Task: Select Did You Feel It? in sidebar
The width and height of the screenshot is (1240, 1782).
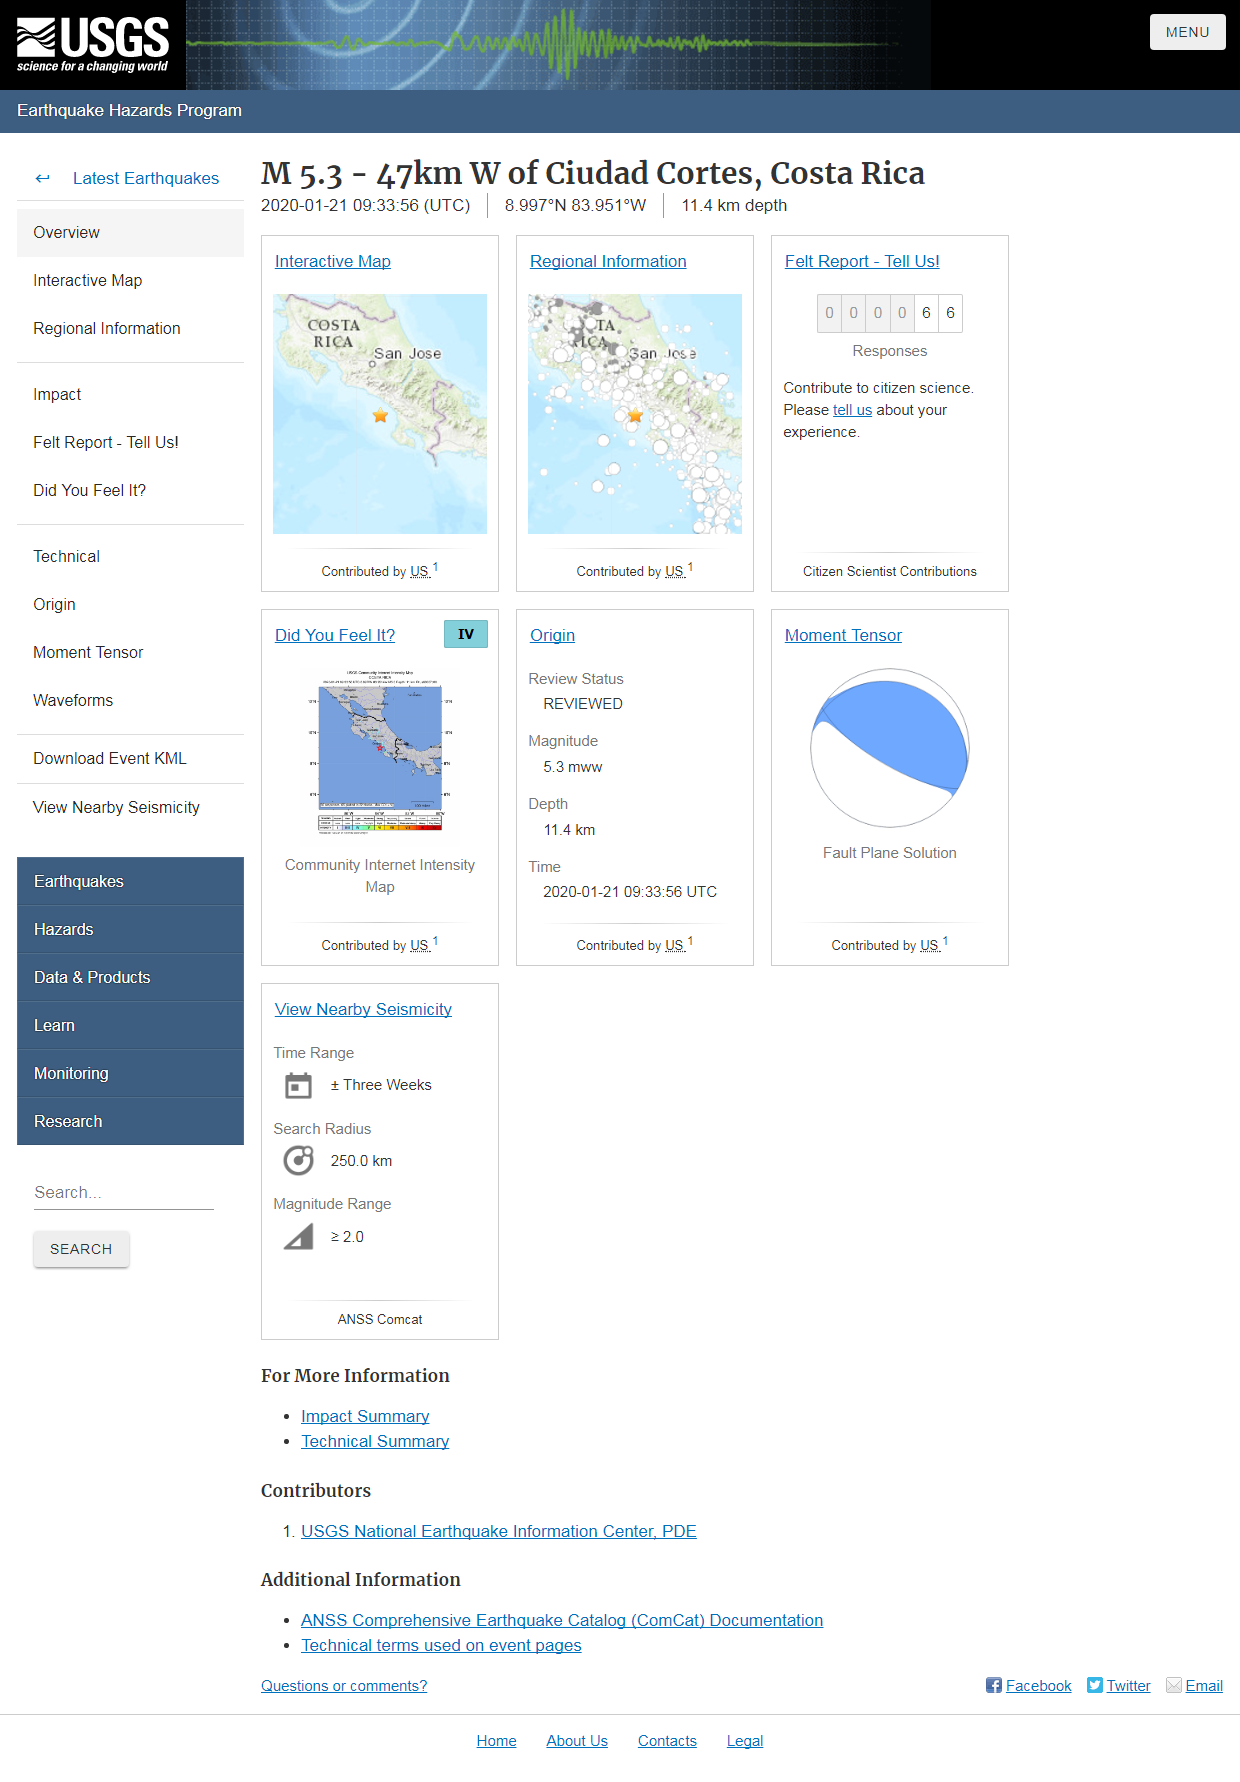Action: pos(130,490)
